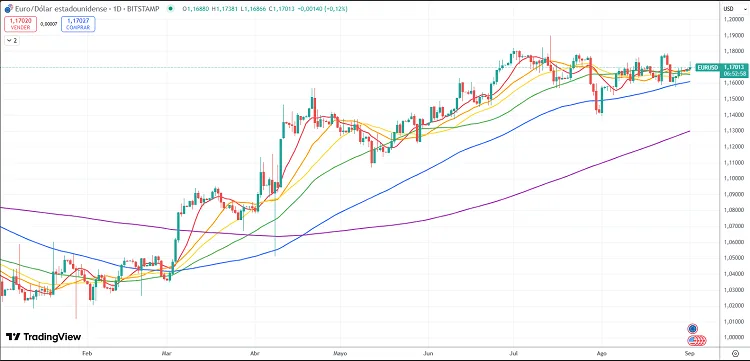Click the 0,00007 spread value
The height and width of the screenshot is (361, 750).
[48, 24]
